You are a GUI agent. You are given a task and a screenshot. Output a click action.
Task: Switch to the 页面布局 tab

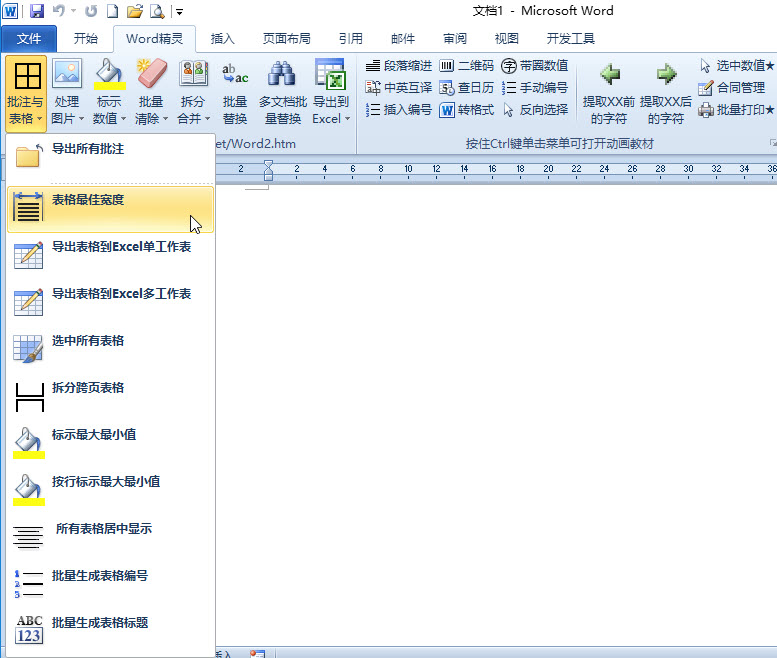pyautogui.click(x=288, y=39)
